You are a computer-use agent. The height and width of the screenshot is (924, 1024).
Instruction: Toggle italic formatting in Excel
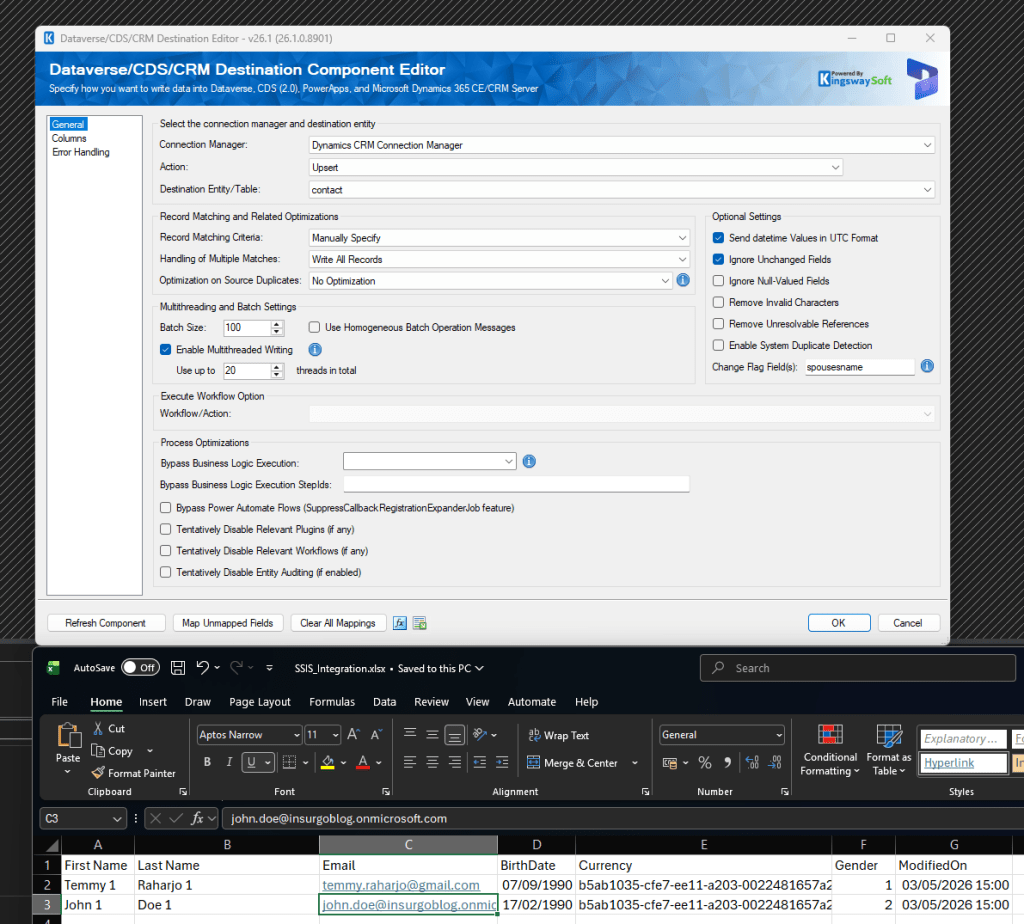[x=229, y=762]
